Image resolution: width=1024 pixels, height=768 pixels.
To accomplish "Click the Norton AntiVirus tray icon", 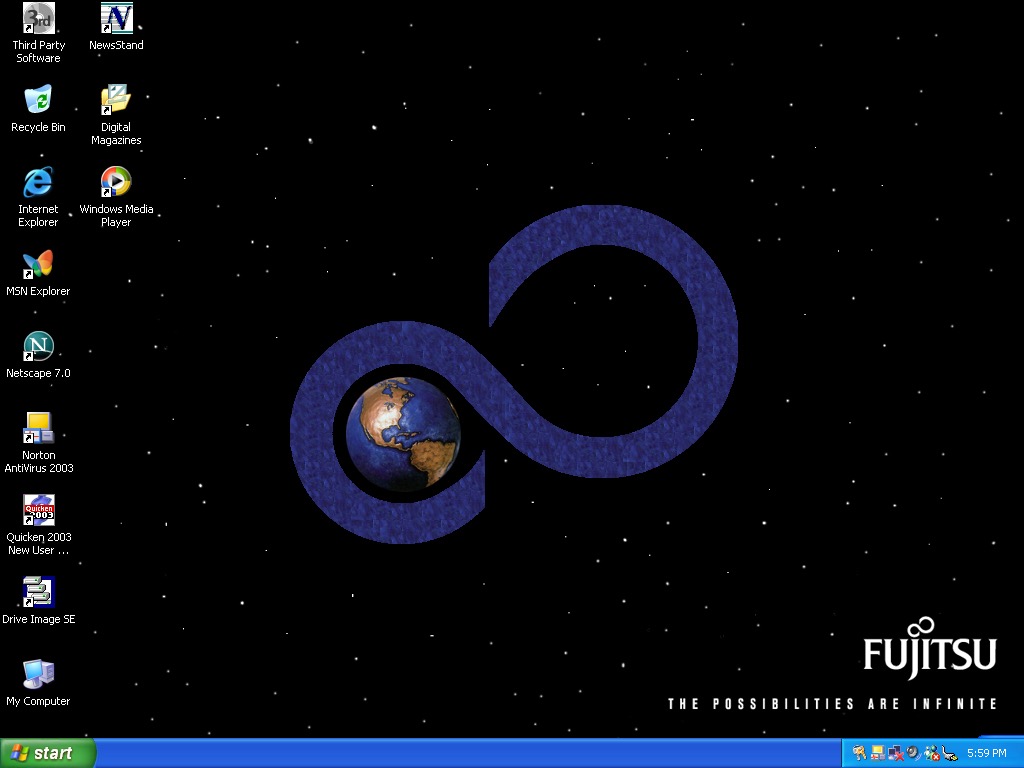I will [x=877, y=753].
